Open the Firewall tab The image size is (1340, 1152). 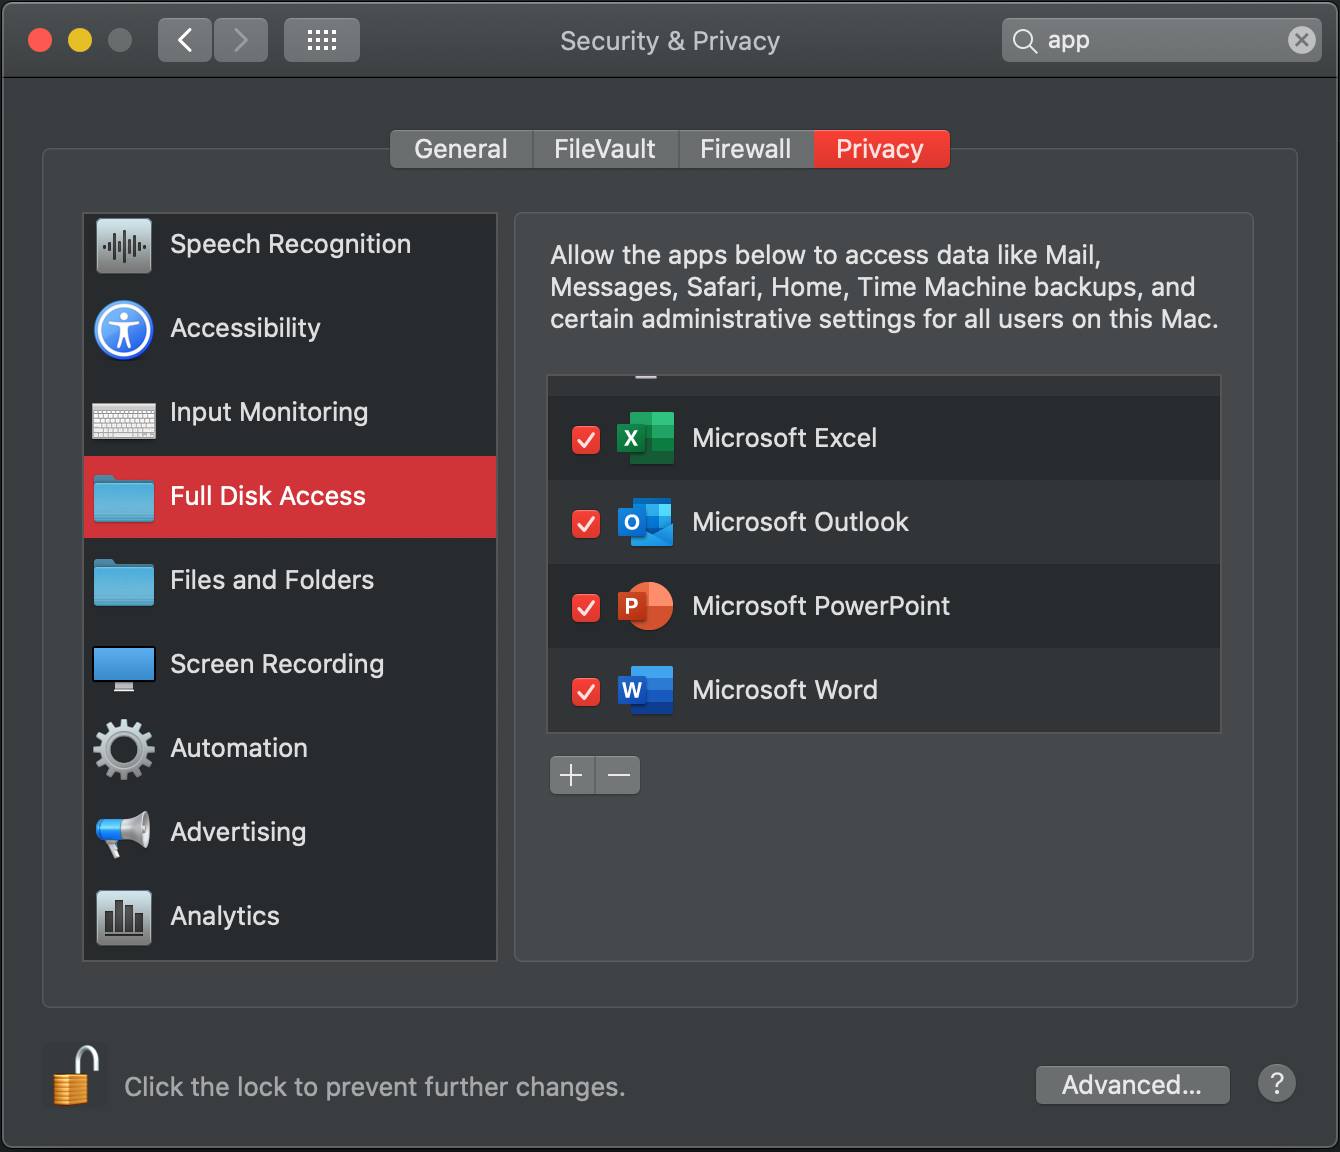click(x=745, y=148)
